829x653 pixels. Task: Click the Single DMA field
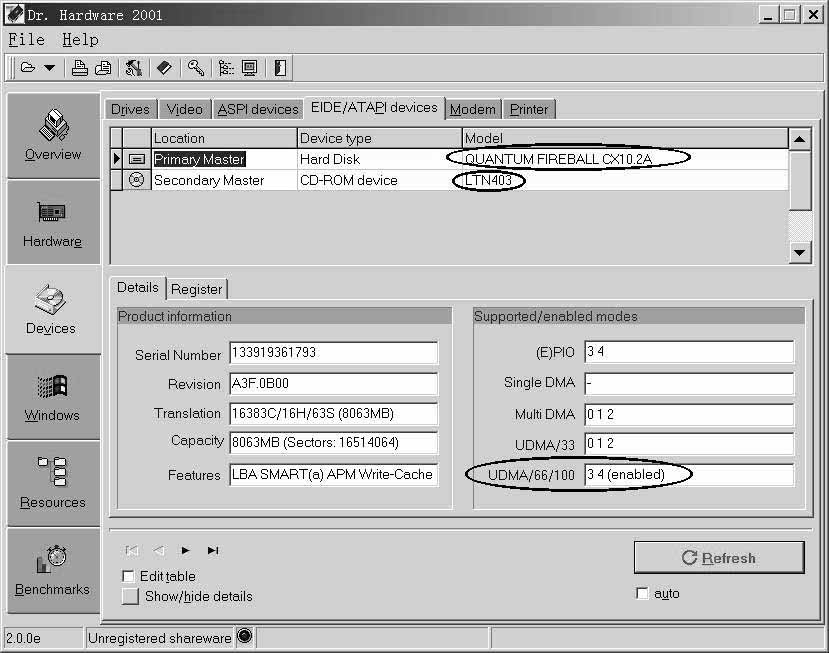click(x=689, y=383)
